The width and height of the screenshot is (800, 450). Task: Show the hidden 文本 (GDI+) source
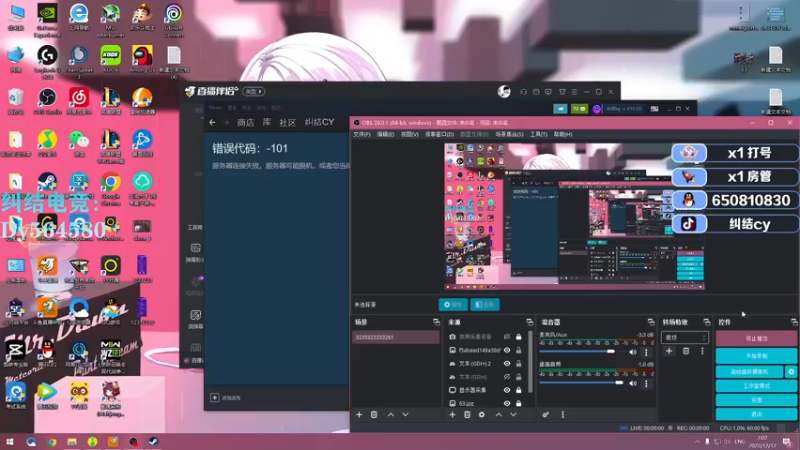tap(507, 377)
